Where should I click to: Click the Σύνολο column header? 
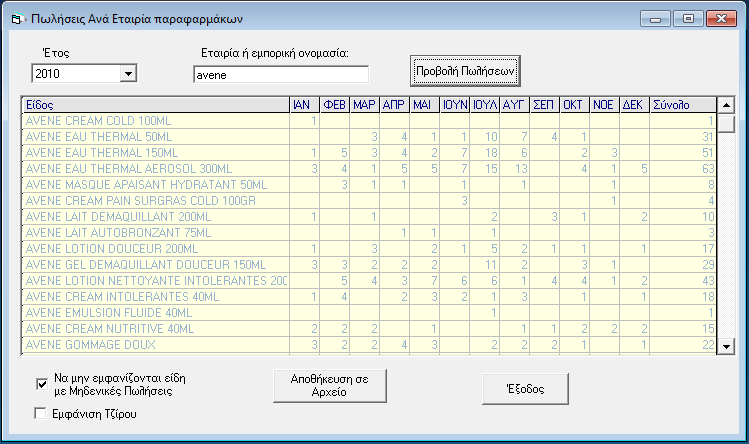[x=683, y=105]
